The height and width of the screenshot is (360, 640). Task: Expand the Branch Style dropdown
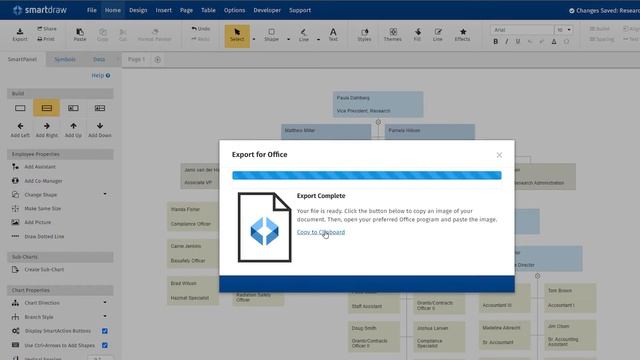pos(105,316)
